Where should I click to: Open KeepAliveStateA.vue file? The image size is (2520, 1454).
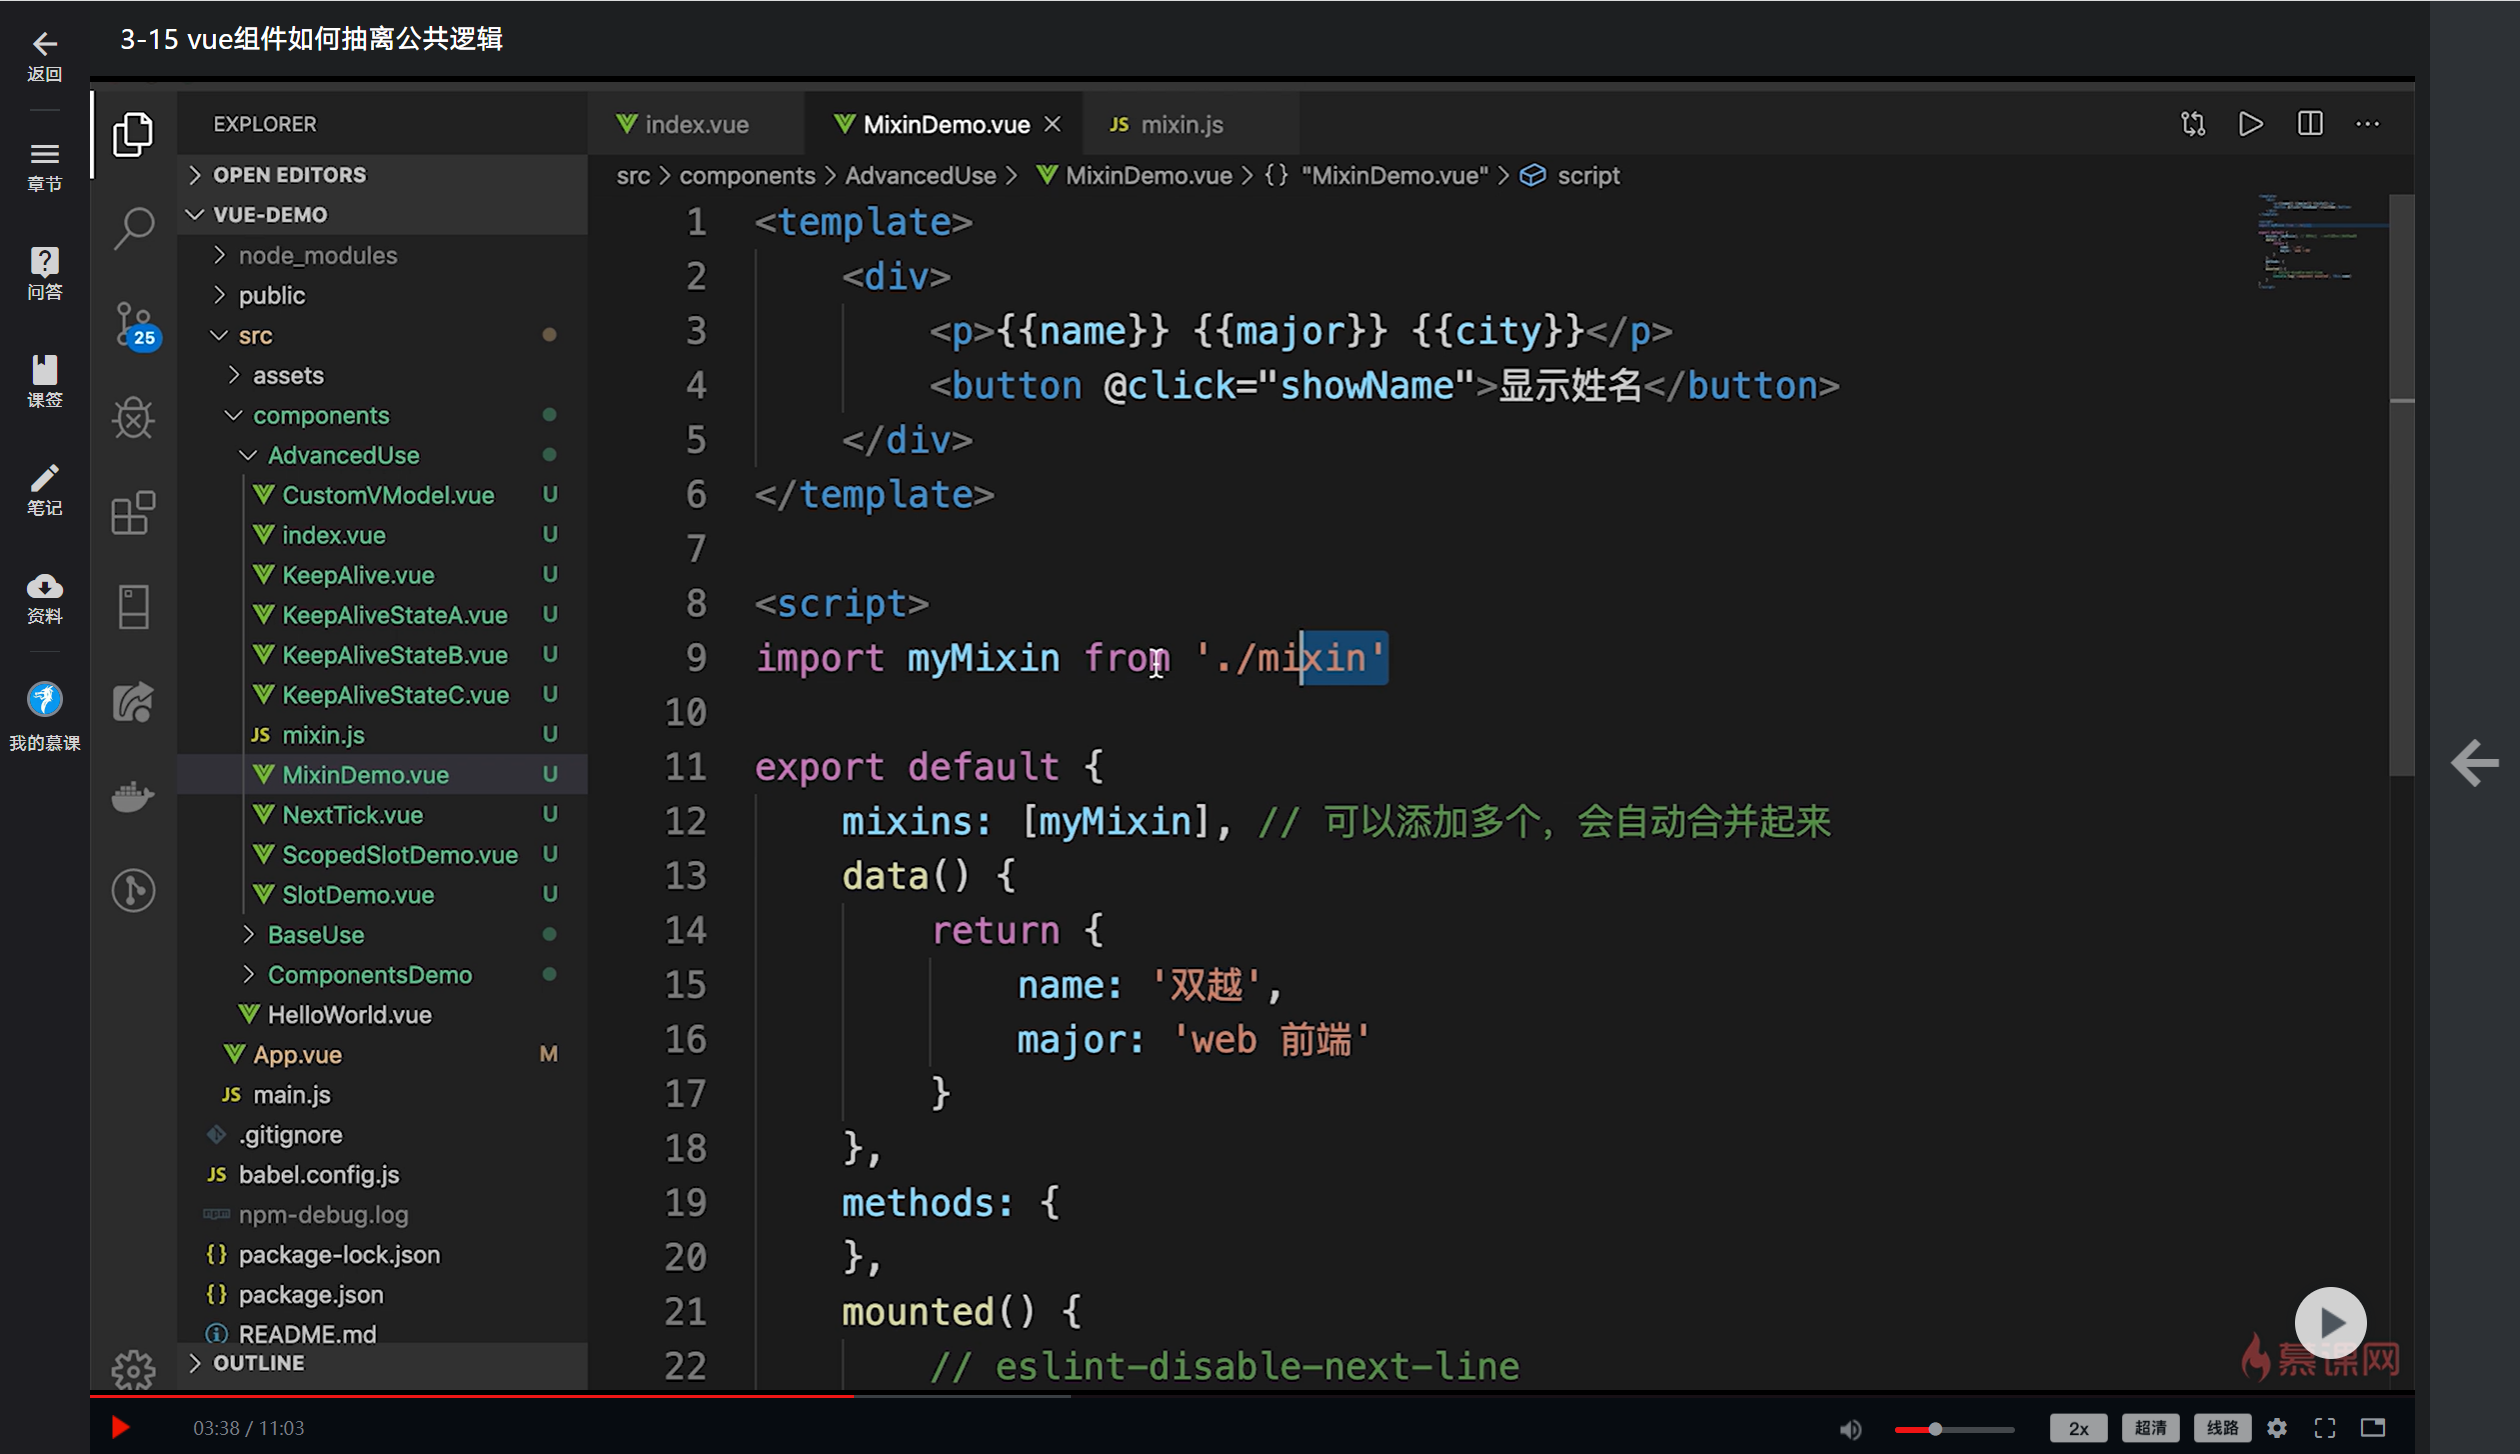382,615
